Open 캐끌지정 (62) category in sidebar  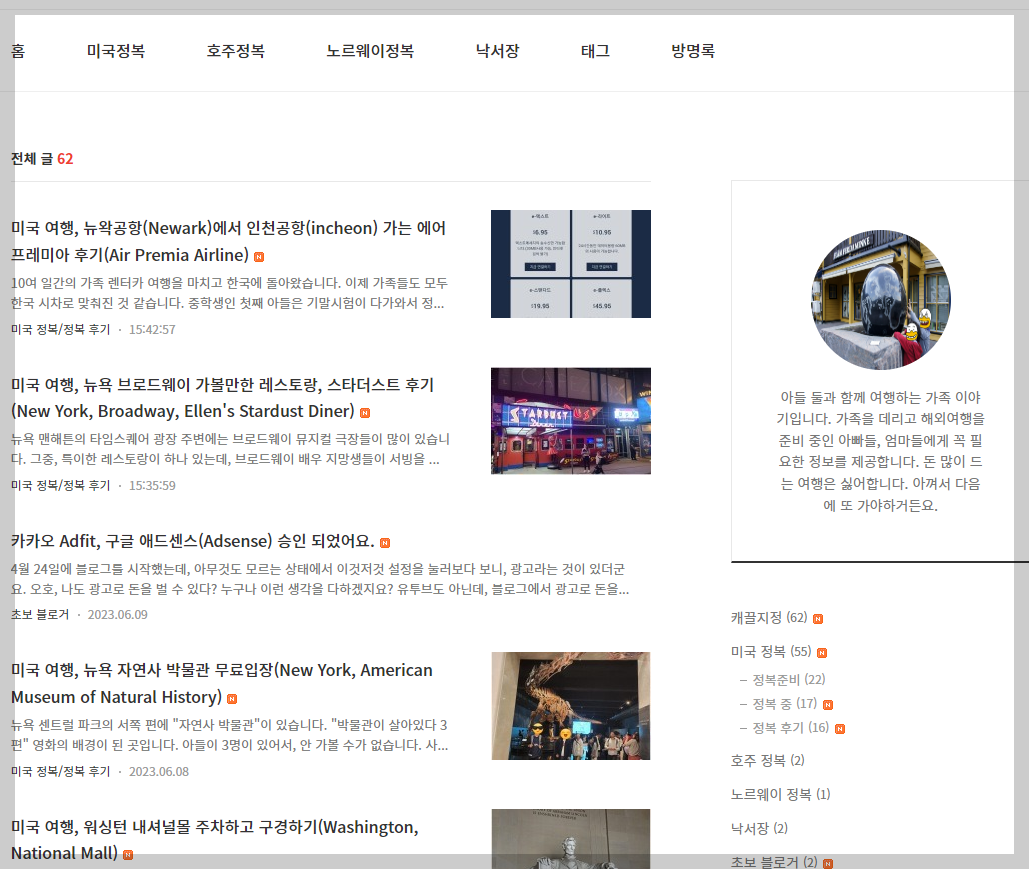coord(769,618)
